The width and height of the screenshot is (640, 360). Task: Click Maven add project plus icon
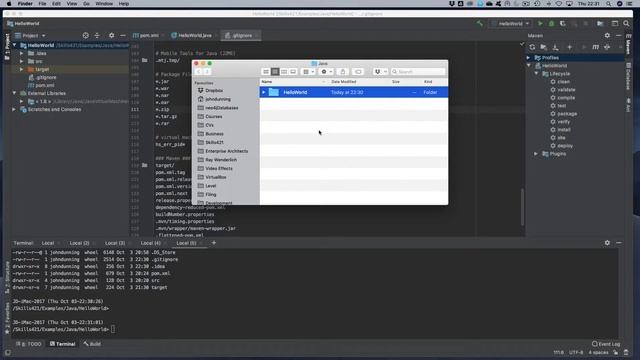pyautogui.click(x=569, y=47)
